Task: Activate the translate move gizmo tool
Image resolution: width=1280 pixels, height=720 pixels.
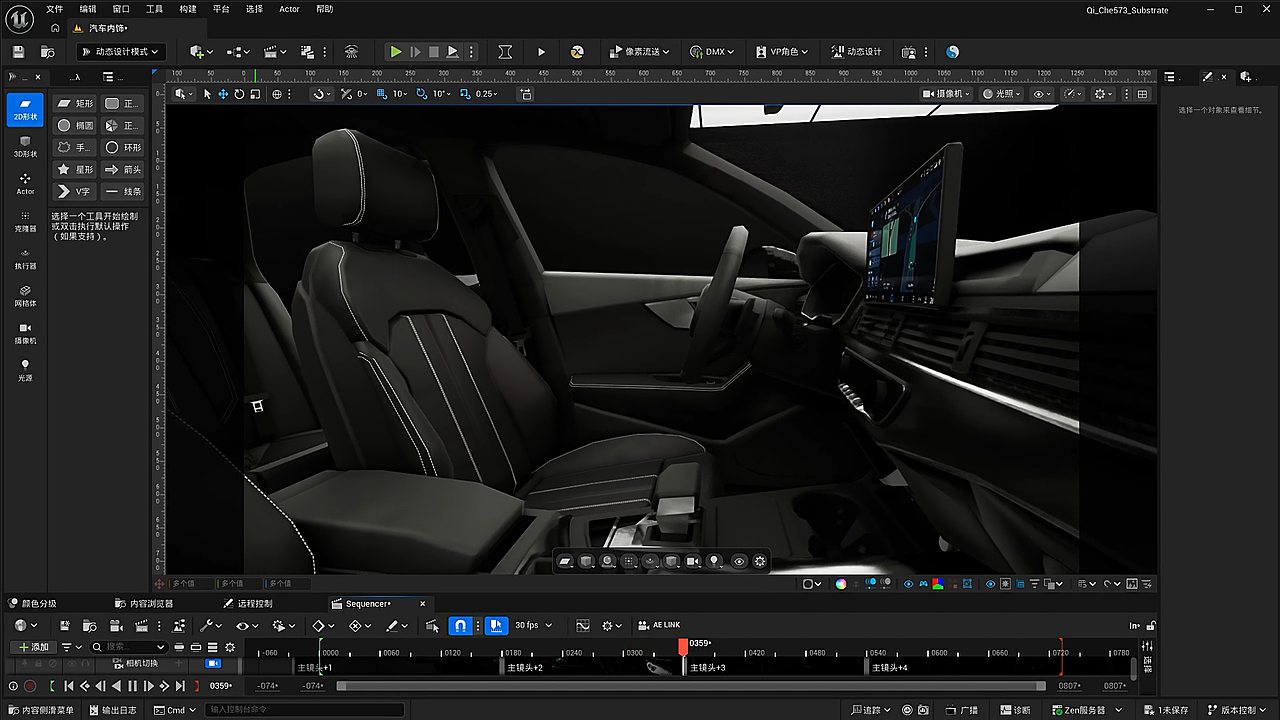Action: point(223,94)
